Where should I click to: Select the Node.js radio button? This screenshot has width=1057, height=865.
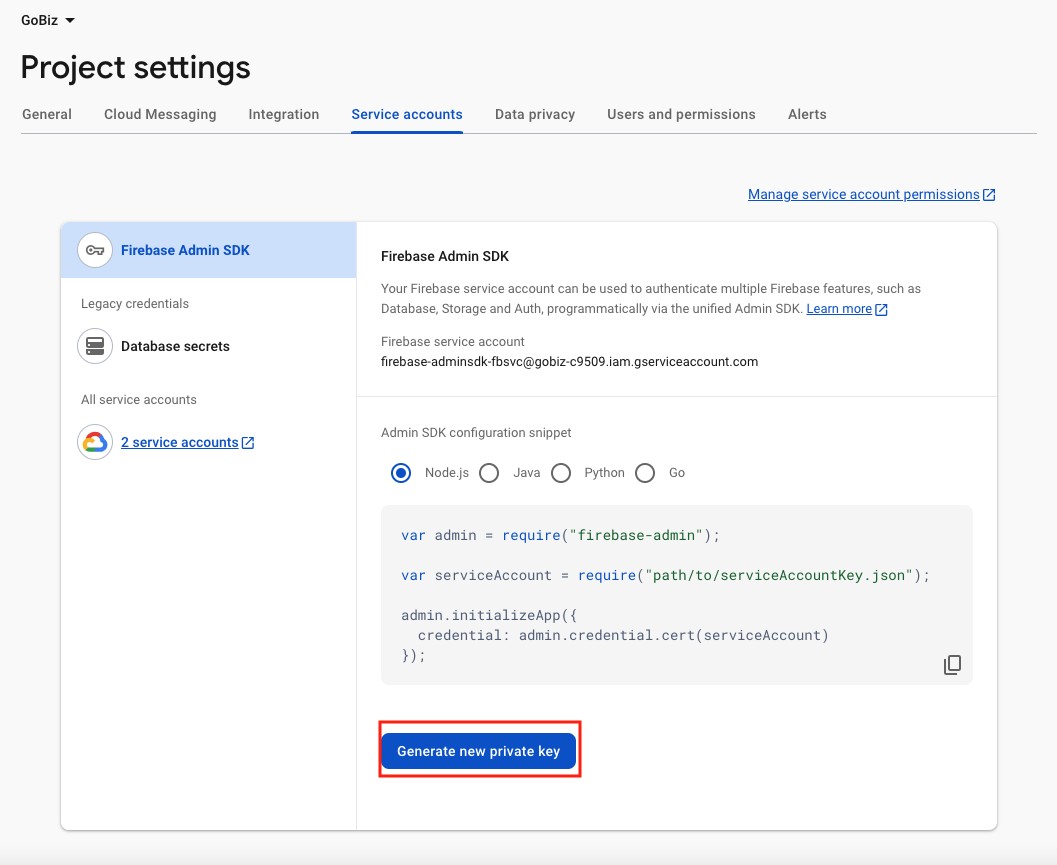click(x=401, y=473)
